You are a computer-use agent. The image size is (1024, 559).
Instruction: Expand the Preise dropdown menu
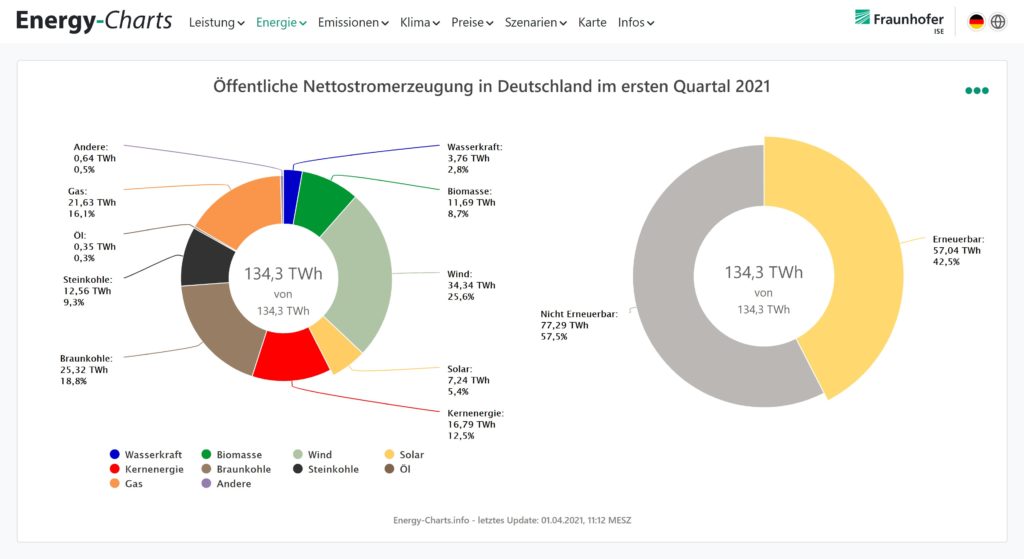click(x=472, y=22)
